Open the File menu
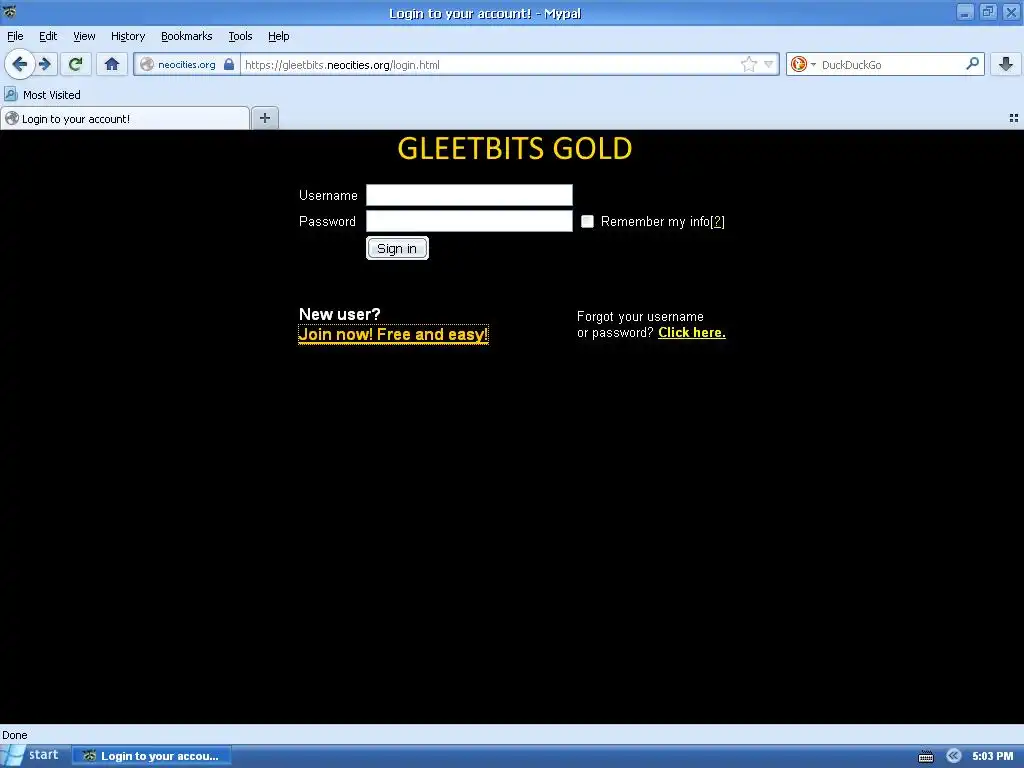1024x768 pixels. pos(15,36)
